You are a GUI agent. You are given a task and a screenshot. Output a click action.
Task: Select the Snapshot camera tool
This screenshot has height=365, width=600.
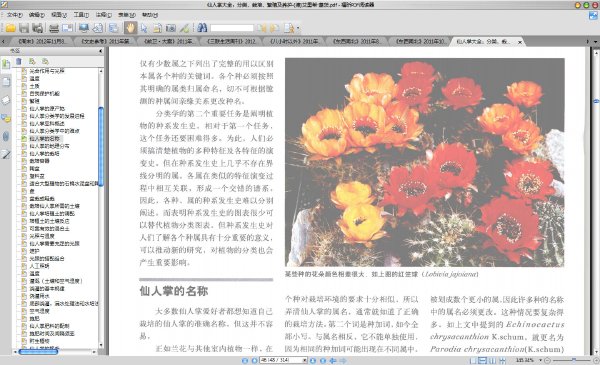(x=171, y=28)
